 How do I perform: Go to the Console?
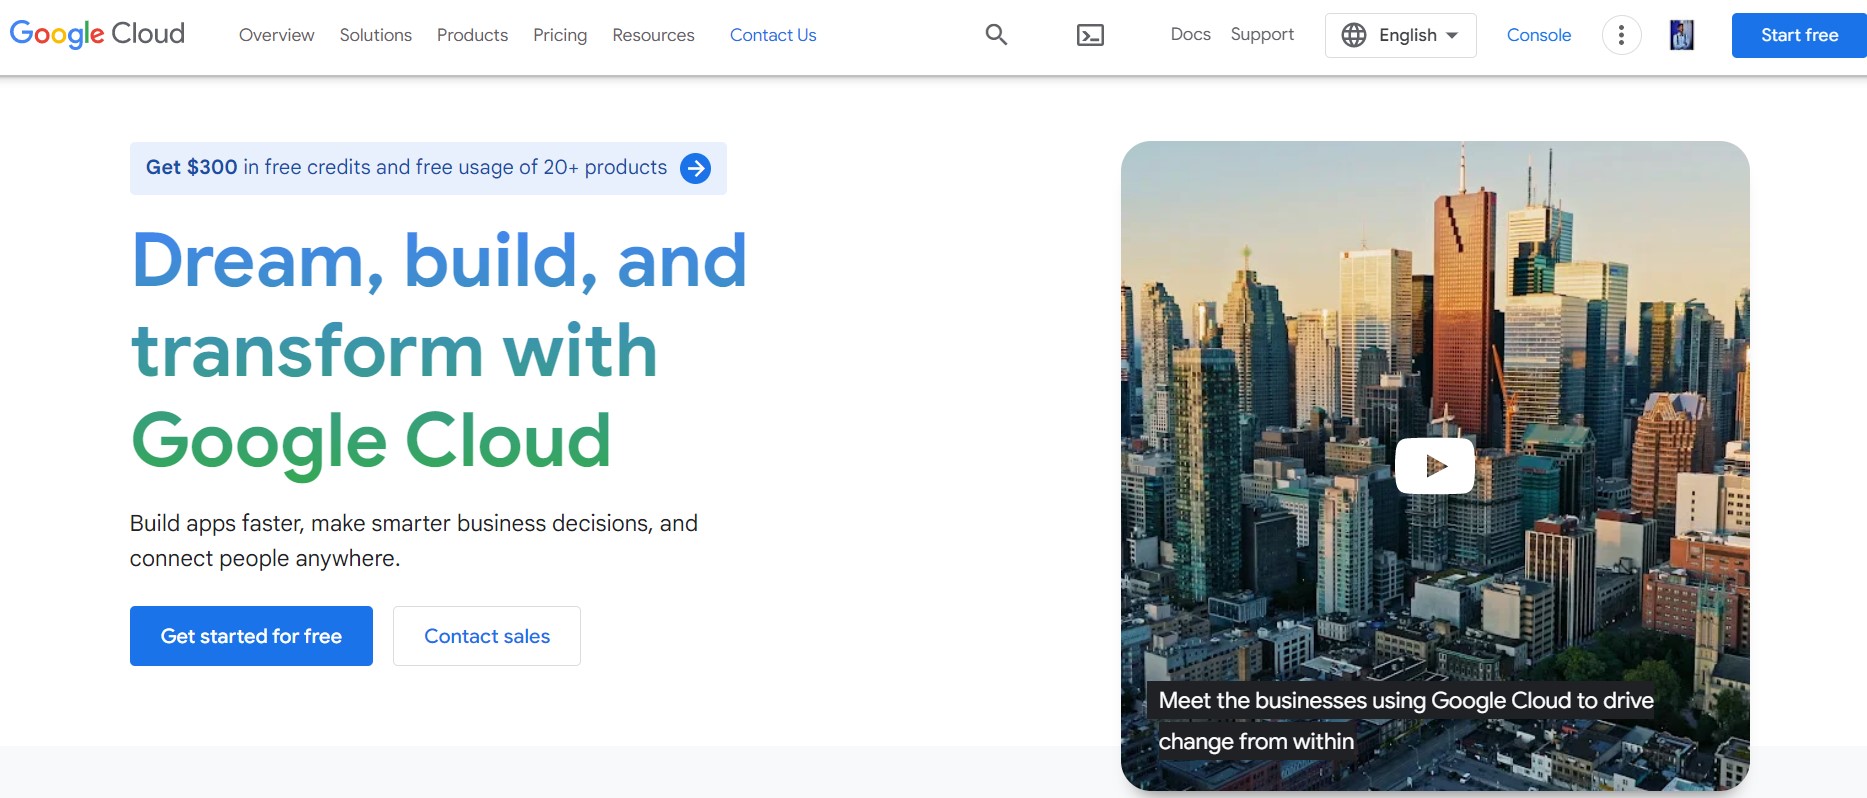point(1539,35)
